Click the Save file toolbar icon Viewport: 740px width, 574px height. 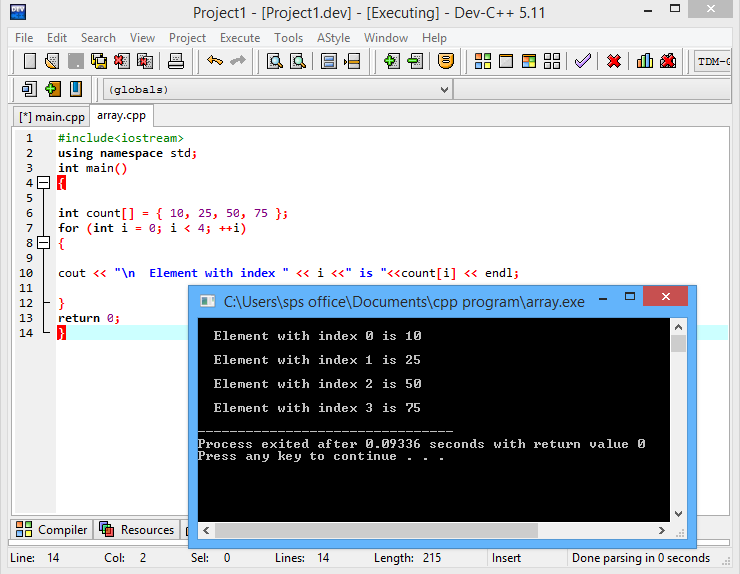point(76,61)
